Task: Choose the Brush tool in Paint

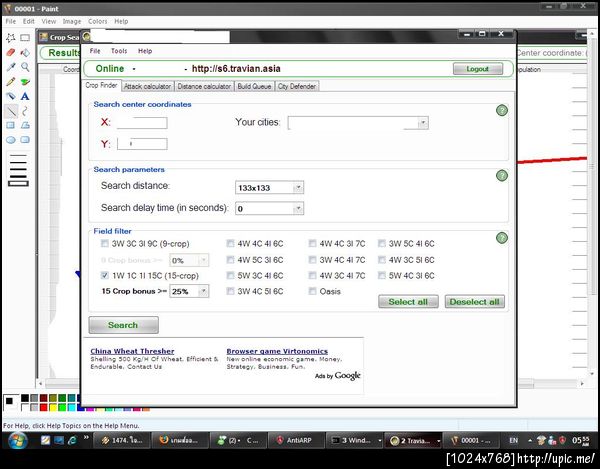Action: coord(25,81)
